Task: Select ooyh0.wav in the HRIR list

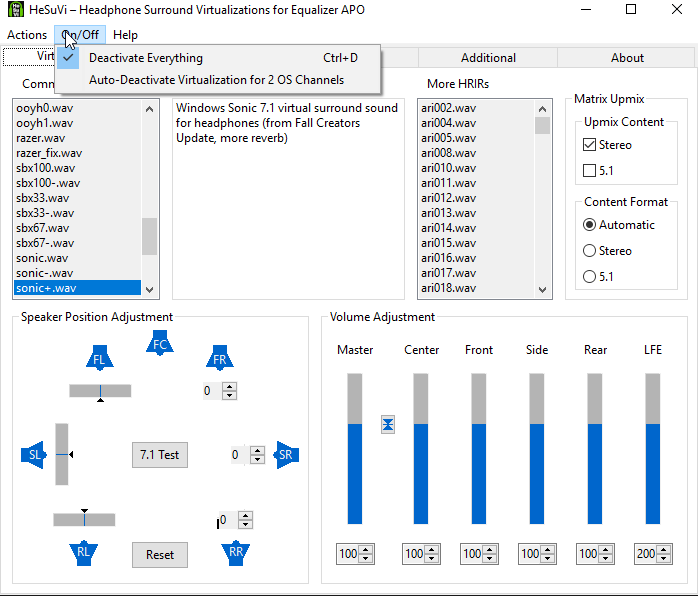Action: point(77,108)
